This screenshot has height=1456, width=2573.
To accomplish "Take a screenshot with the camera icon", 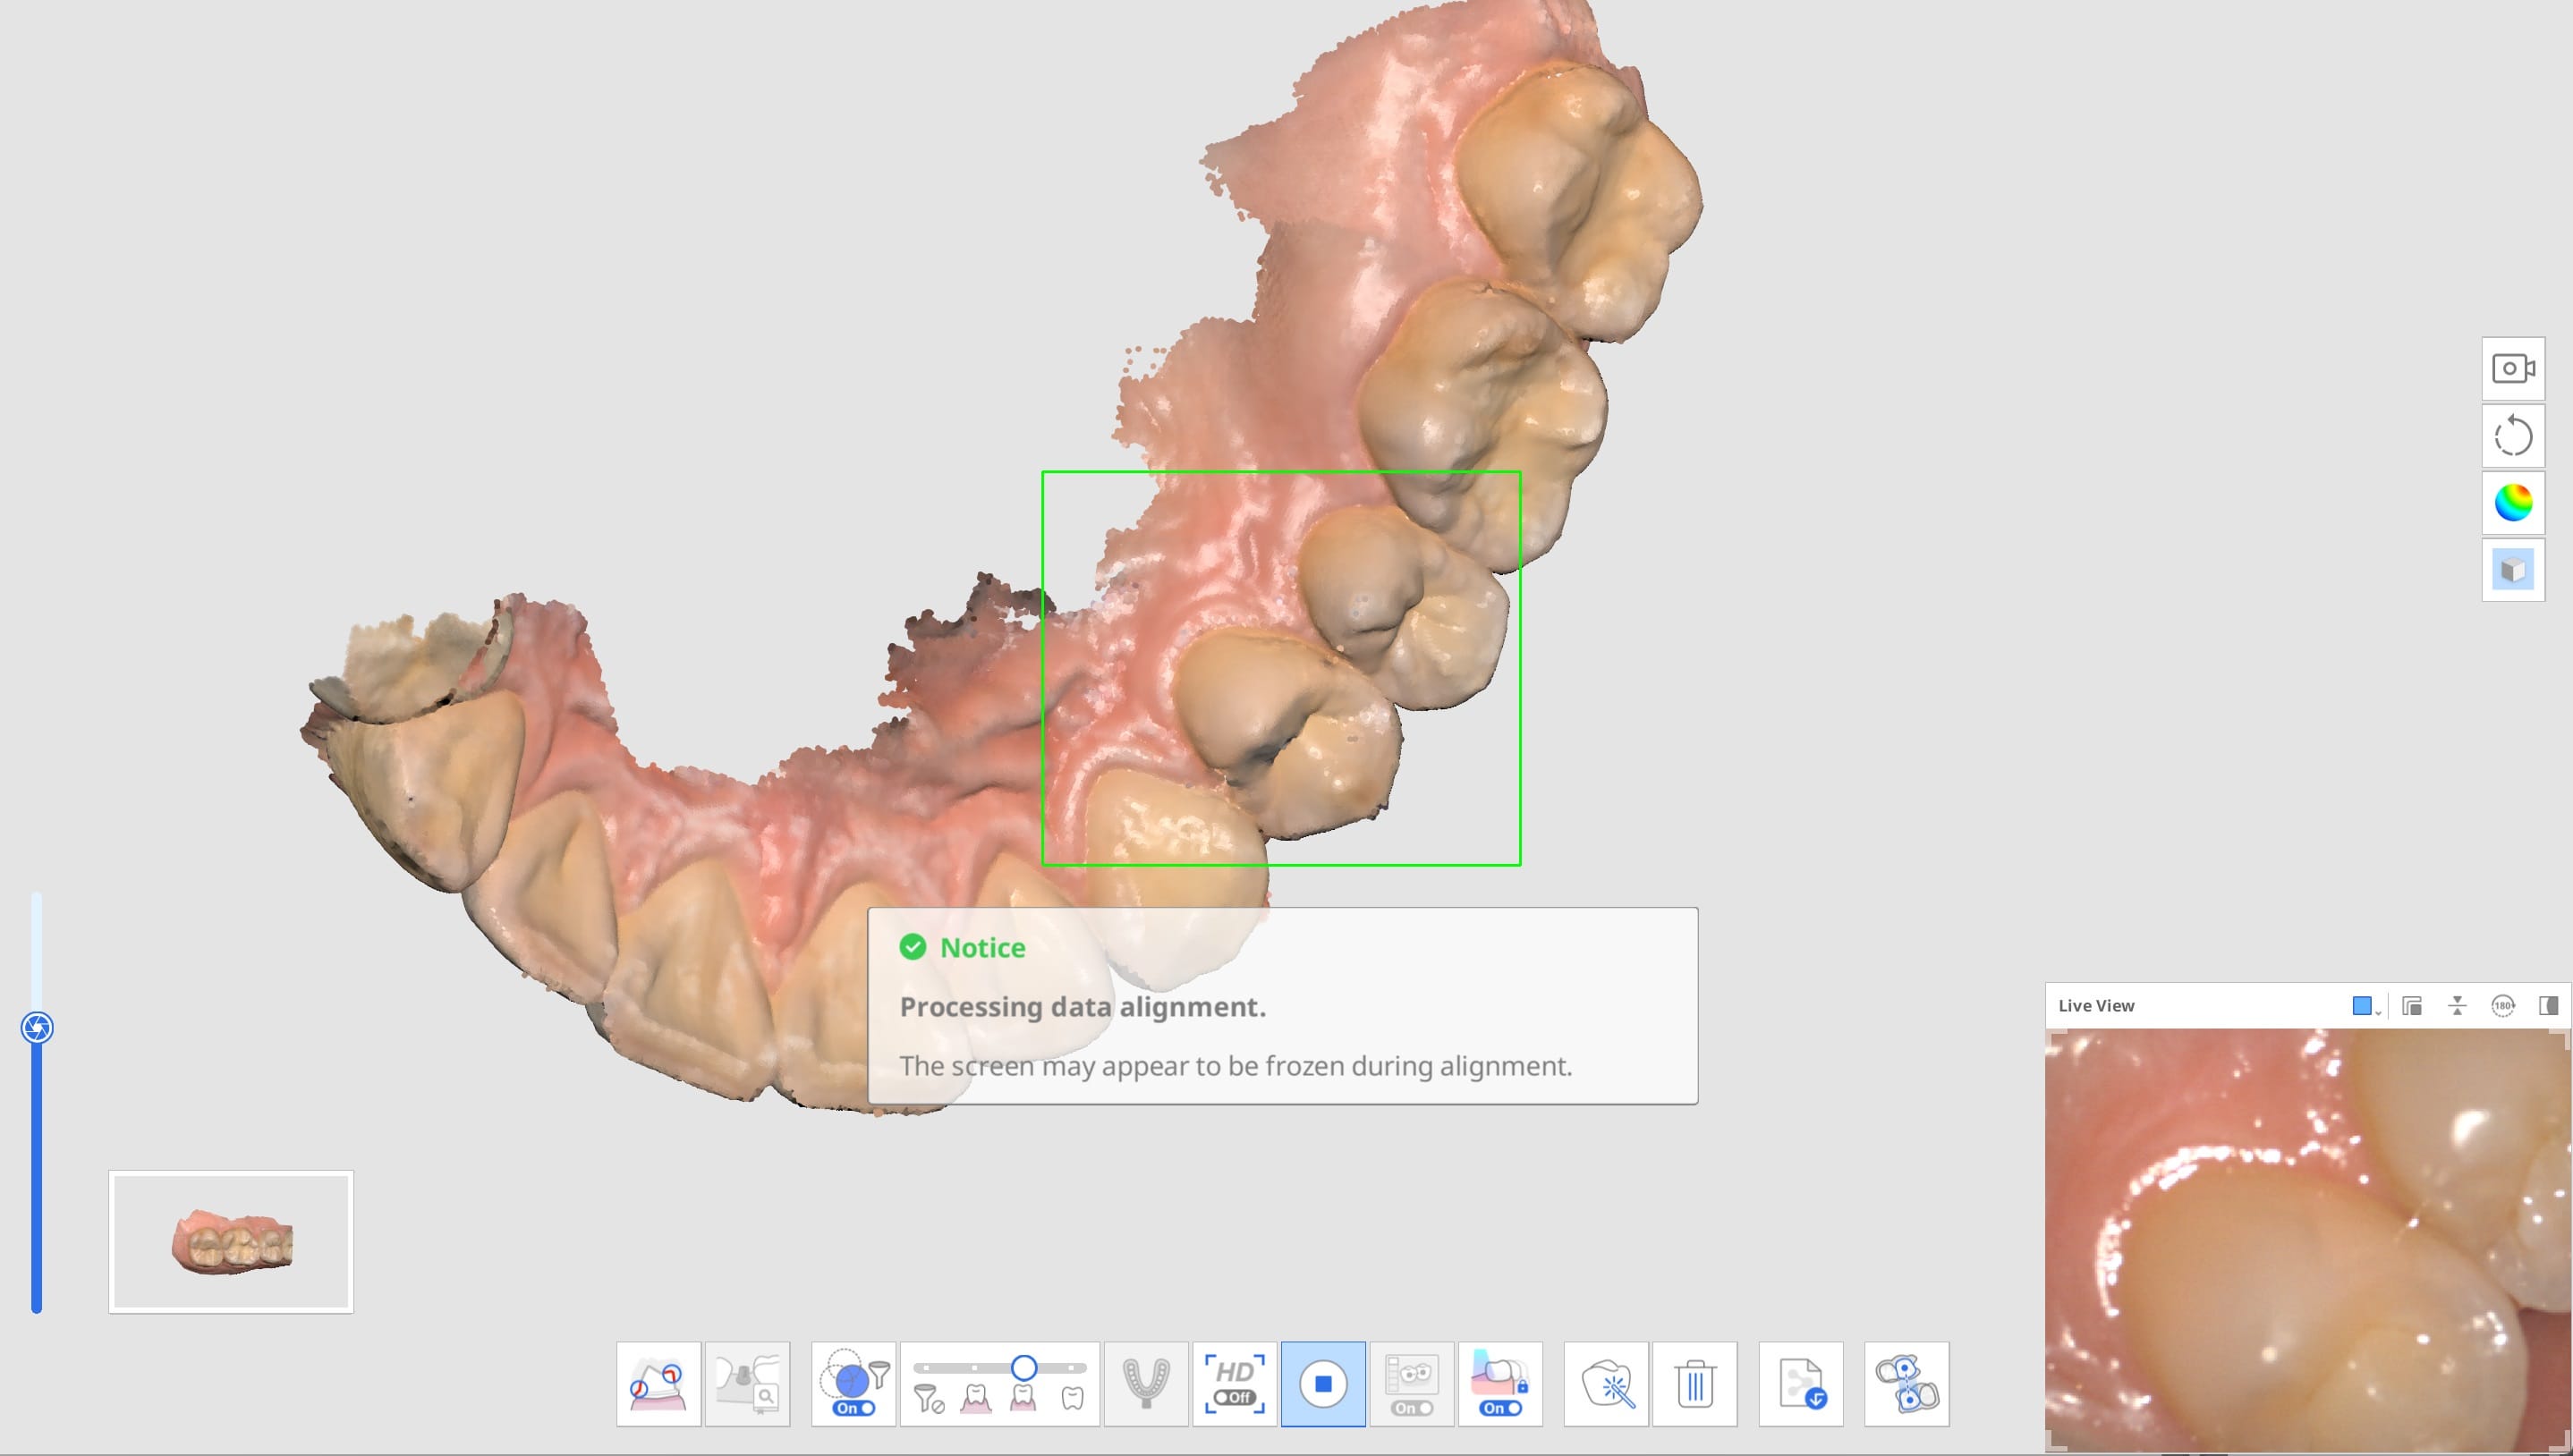I will tap(2513, 368).
